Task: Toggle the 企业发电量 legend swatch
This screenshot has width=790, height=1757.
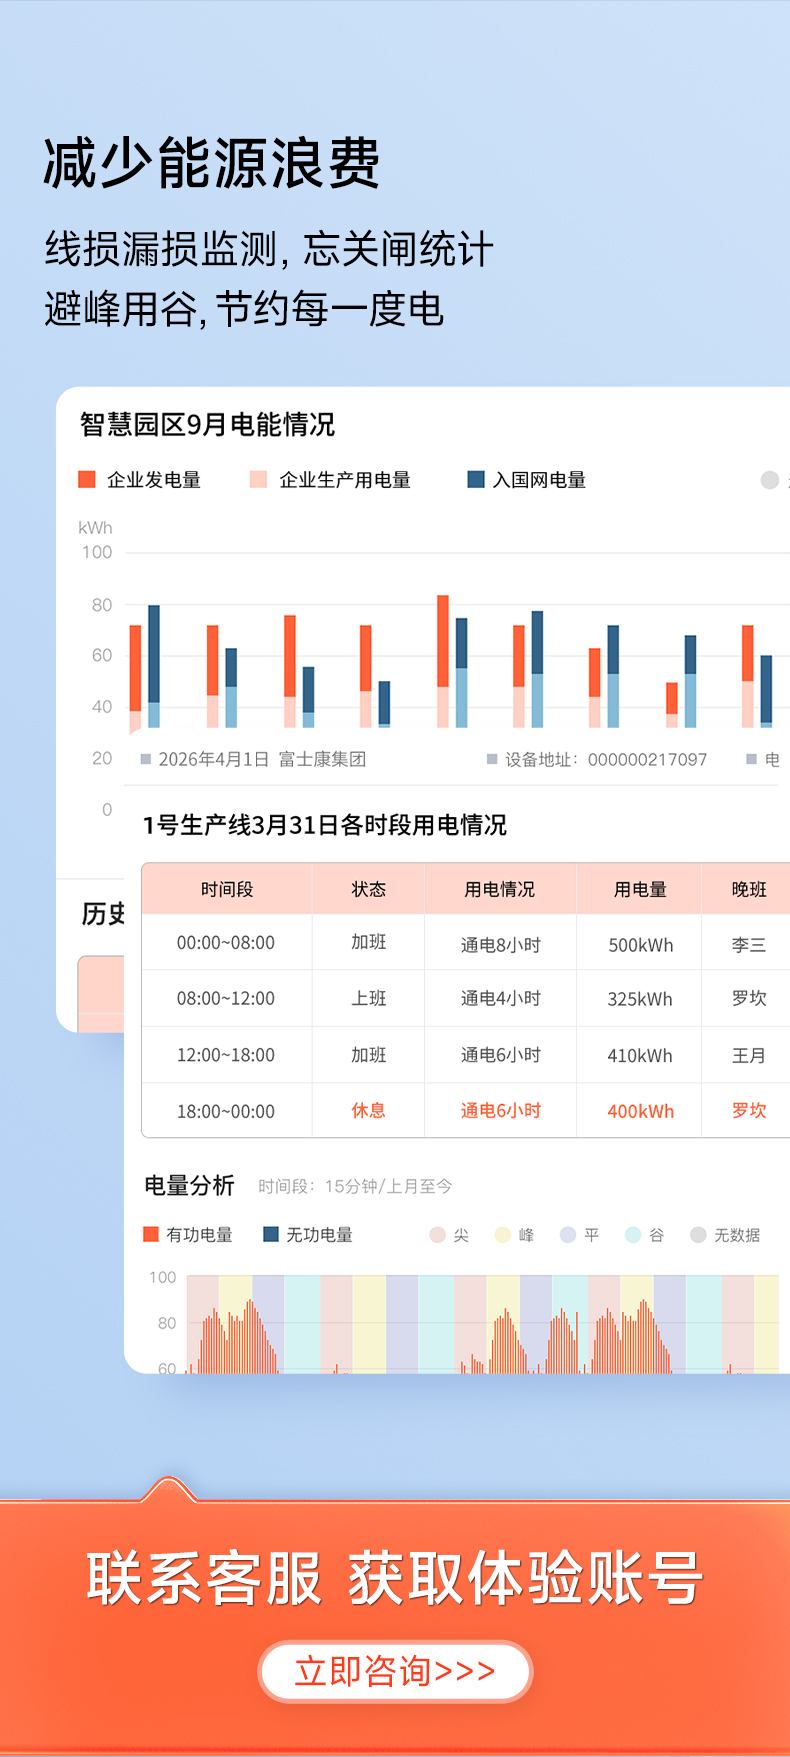Action: point(87,480)
